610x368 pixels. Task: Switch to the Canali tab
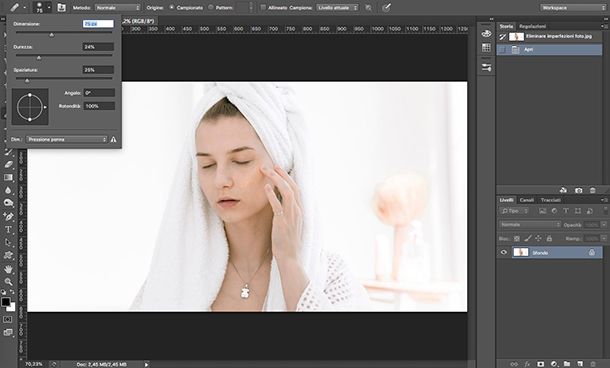click(527, 200)
